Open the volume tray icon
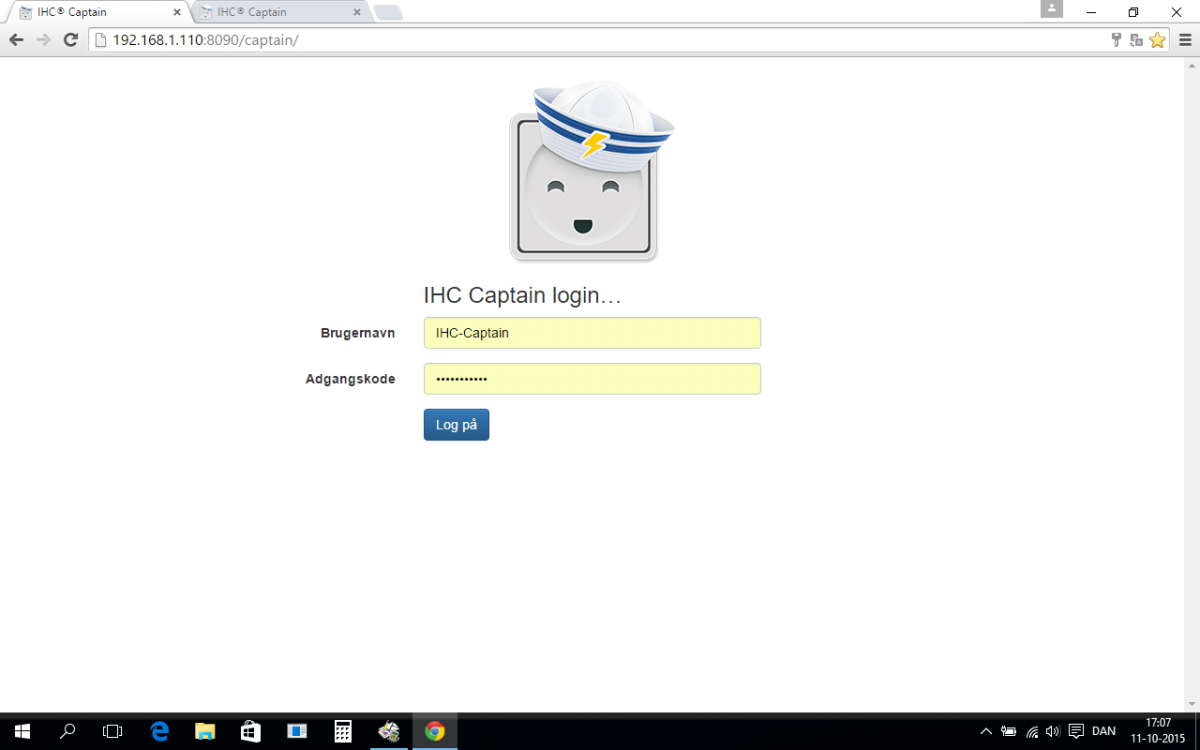This screenshot has height=750, width=1200. click(x=1053, y=731)
